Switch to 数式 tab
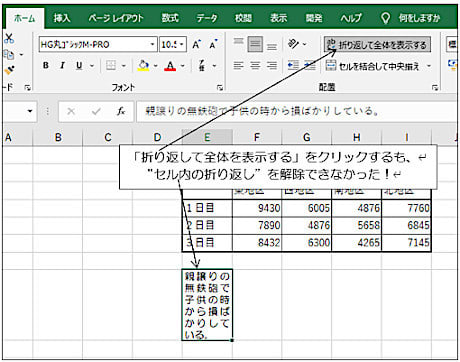Screen dimensions: 460x362 pyautogui.click(x=170, y=18)
